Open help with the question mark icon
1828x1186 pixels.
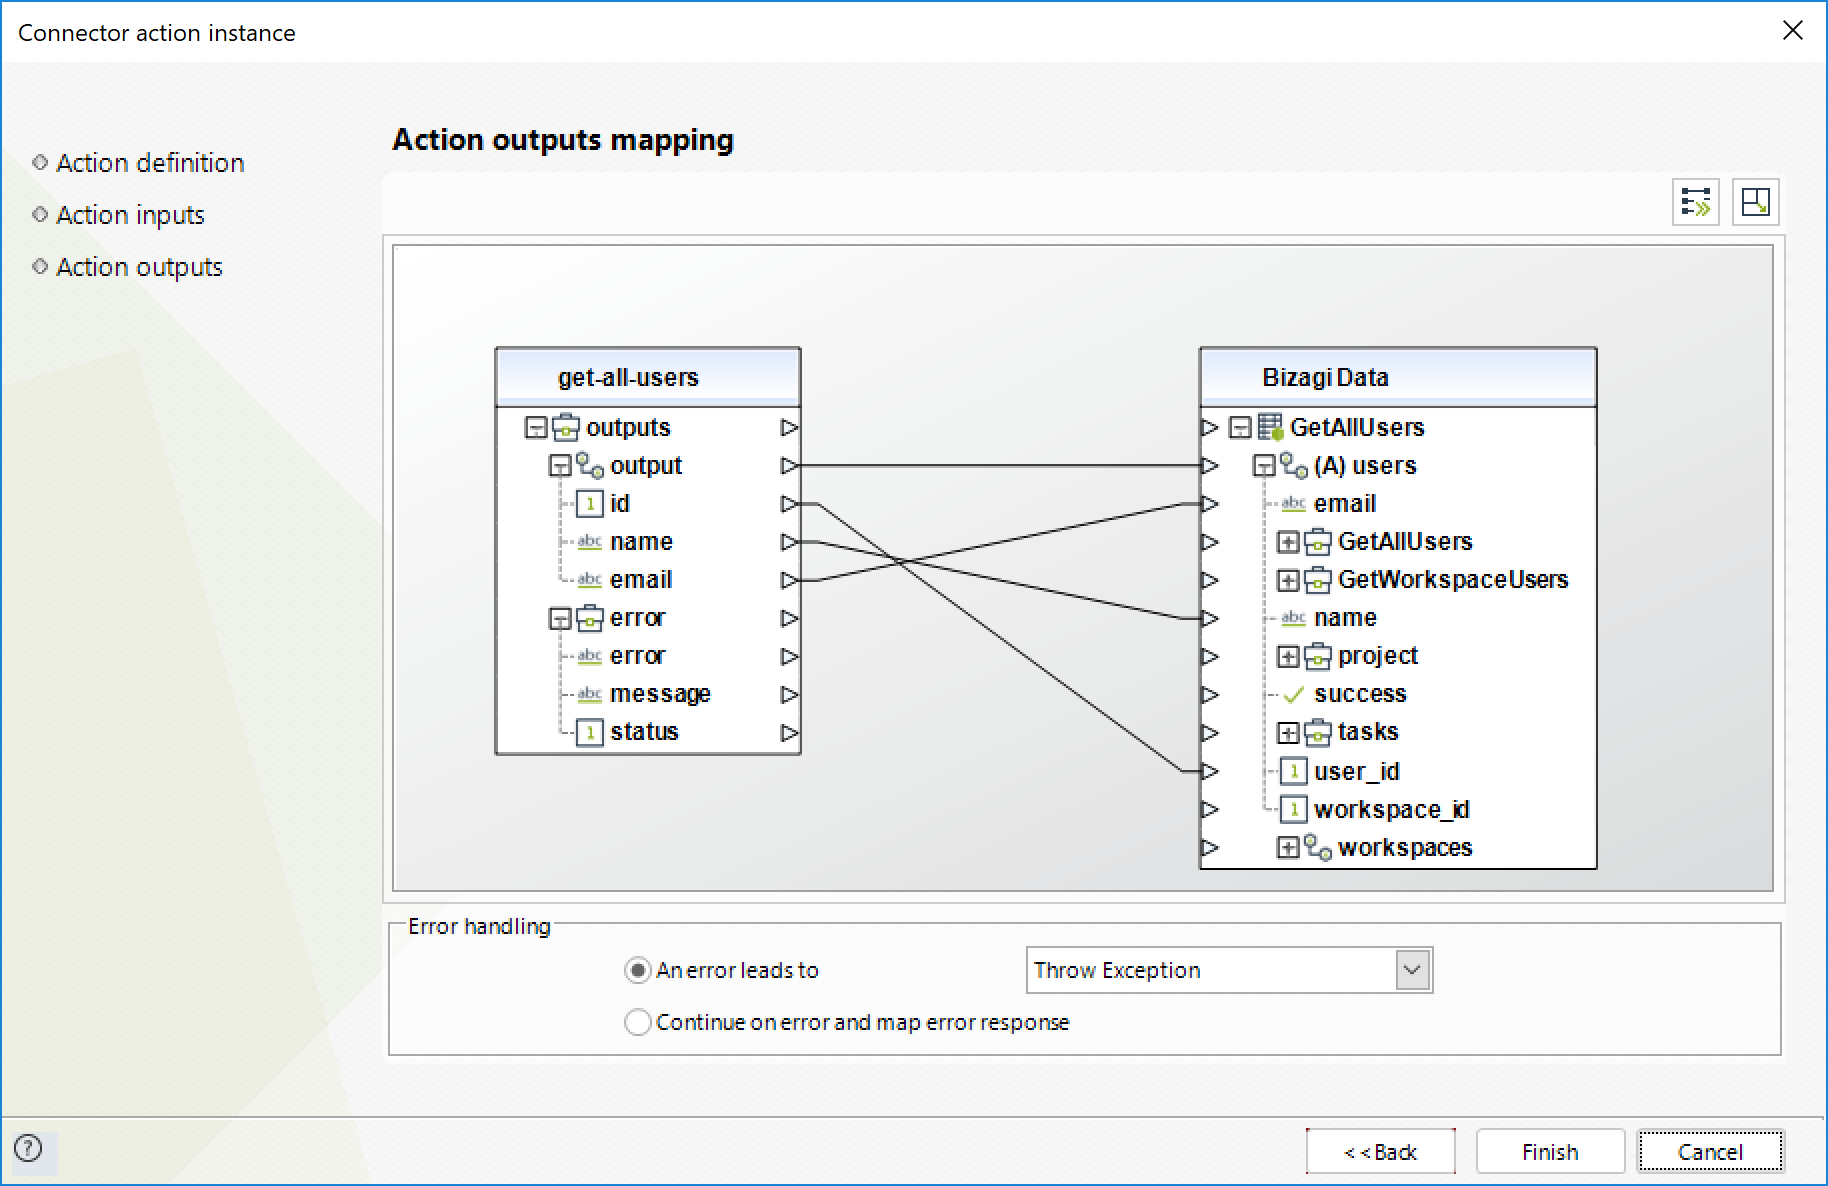click(29, 1148)
